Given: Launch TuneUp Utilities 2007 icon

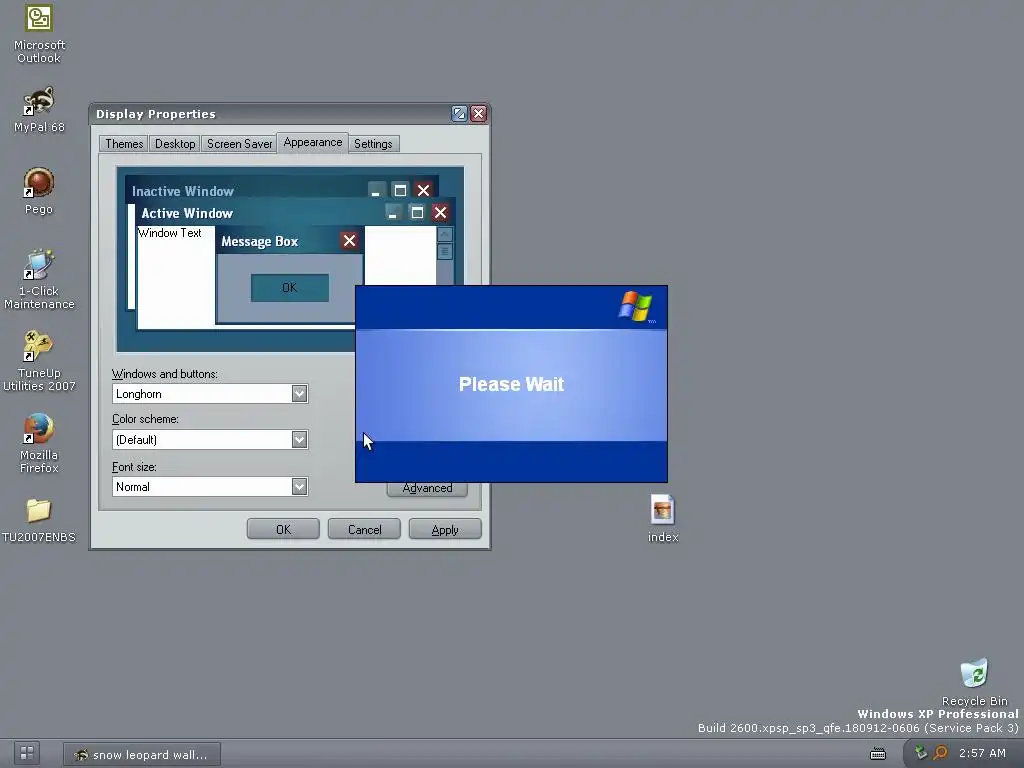Looking at the screenshot, I should point(39,360).
